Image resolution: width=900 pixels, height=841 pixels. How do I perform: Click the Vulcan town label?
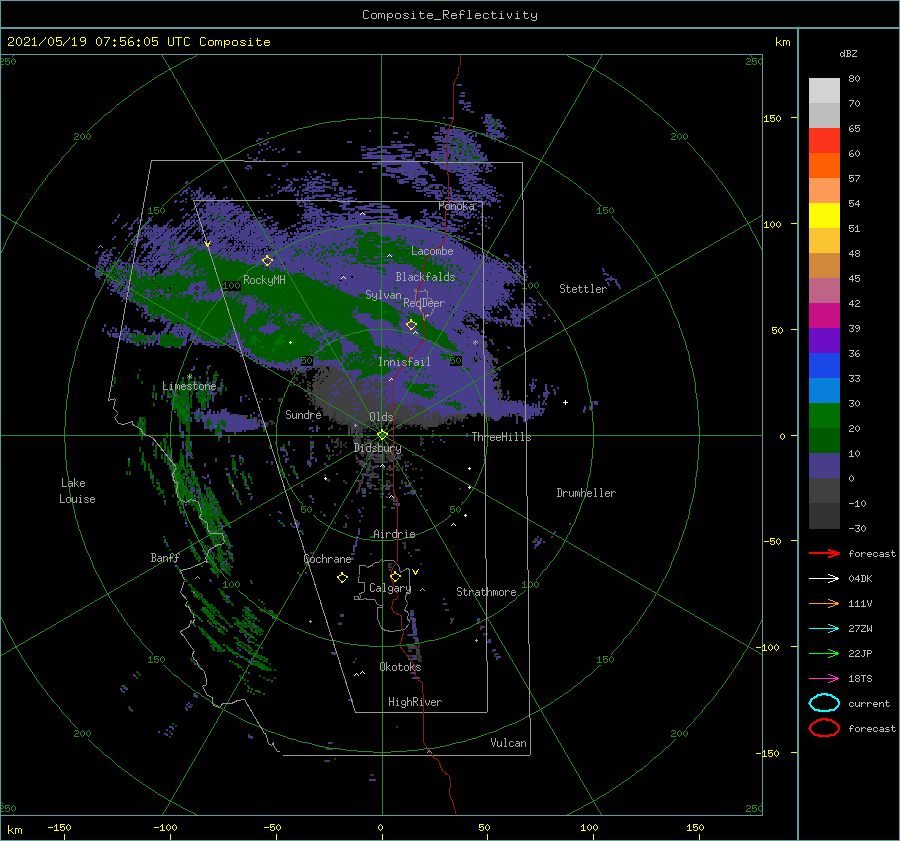coord(509,743)
